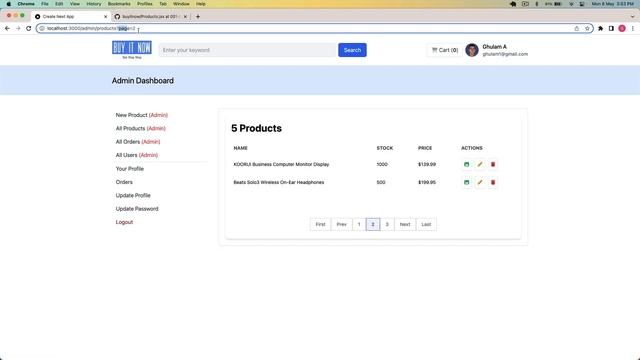Open Chrome's three-dot menu
640x360 pixels.
(633, 29)
